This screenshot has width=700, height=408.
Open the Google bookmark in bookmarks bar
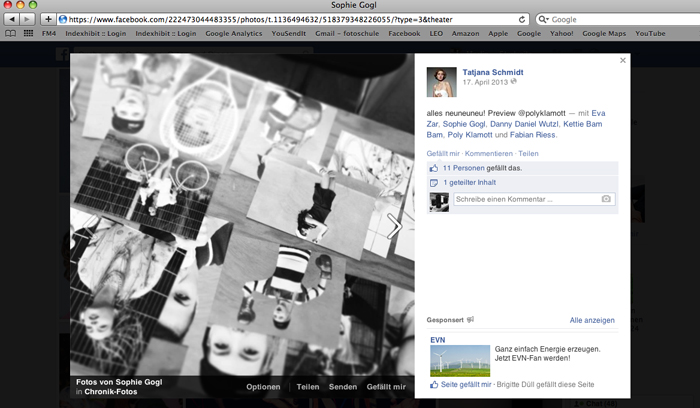[x=529, y=33]
